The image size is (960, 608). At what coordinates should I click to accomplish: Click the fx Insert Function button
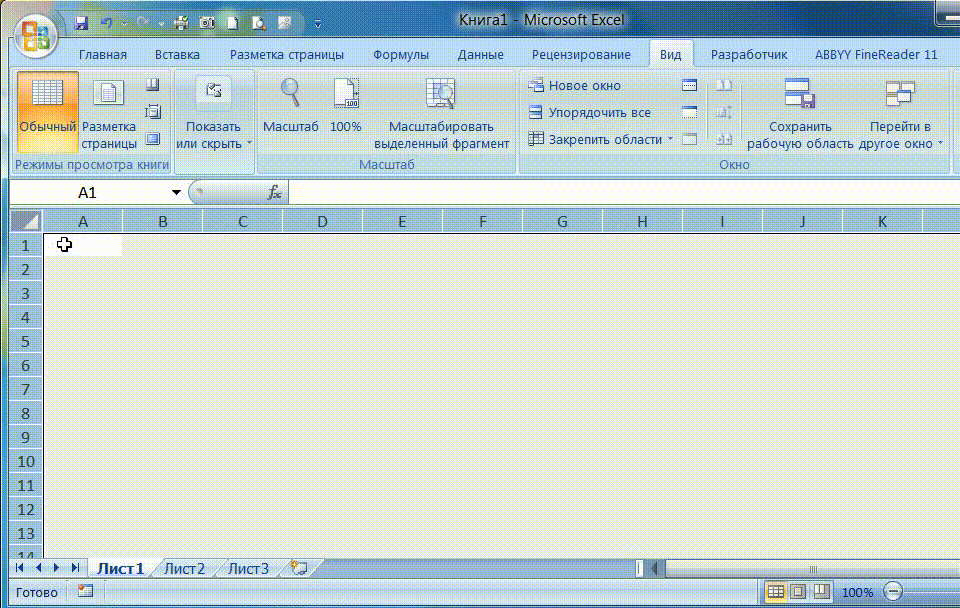coord(274,193)
